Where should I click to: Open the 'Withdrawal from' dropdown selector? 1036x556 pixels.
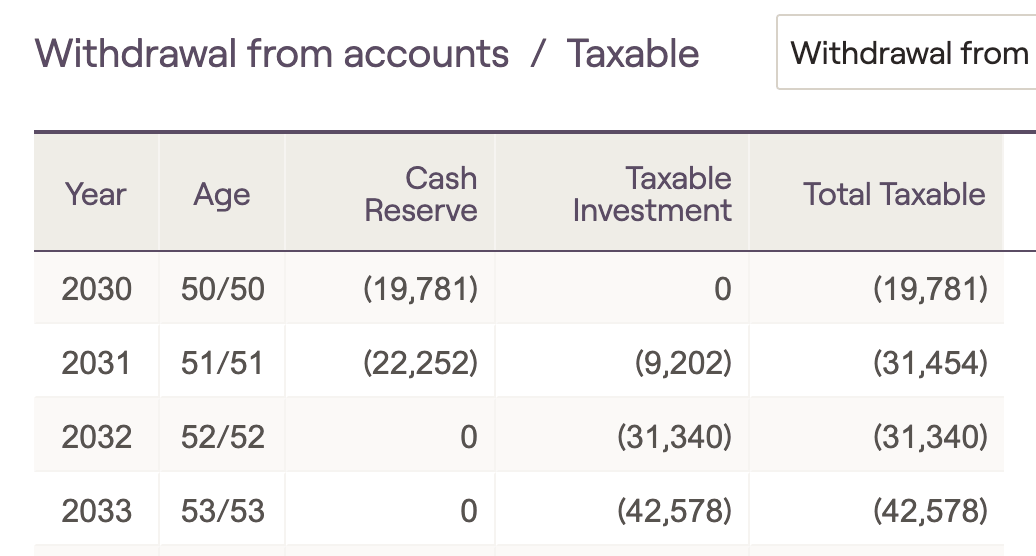906,52
